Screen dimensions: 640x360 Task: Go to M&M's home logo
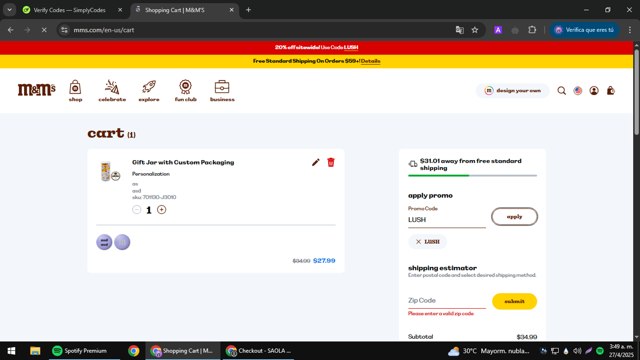pos(36,89)
